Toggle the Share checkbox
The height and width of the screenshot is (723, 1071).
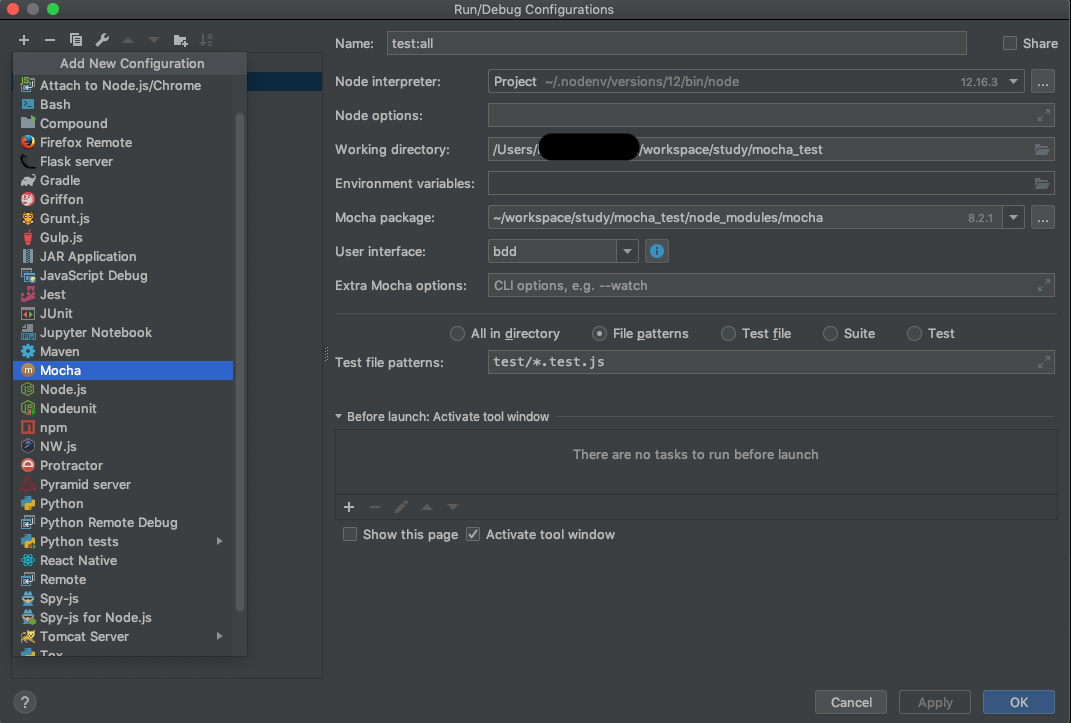(1010, 43)
